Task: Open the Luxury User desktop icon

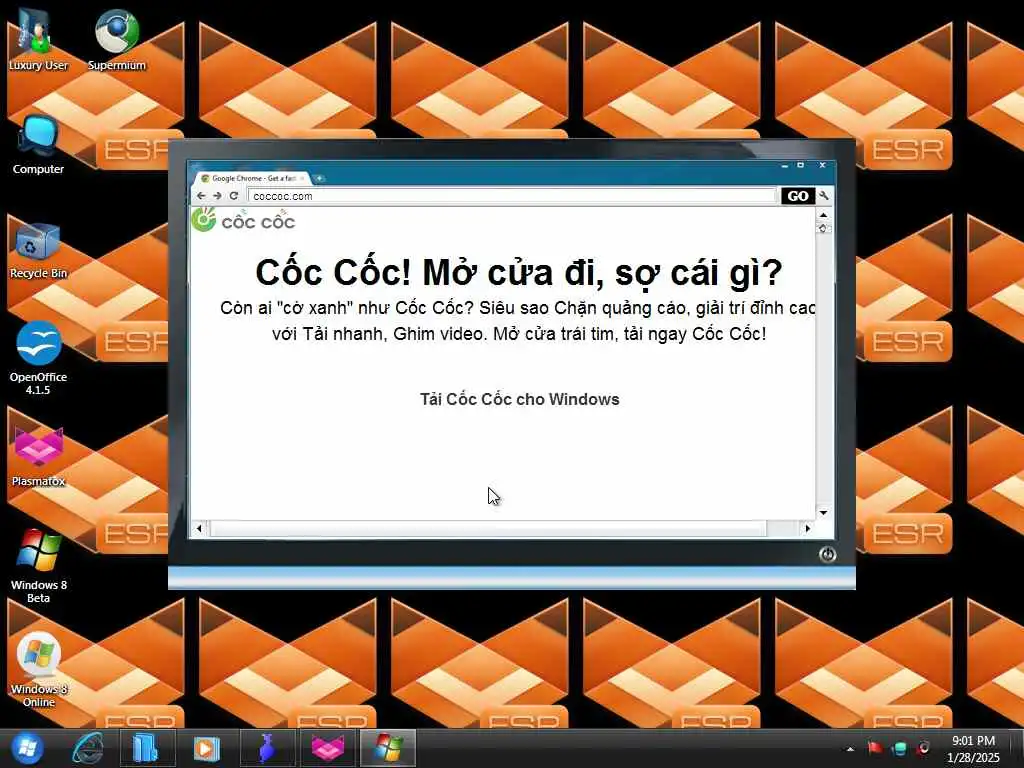Action: click(38, 38)
